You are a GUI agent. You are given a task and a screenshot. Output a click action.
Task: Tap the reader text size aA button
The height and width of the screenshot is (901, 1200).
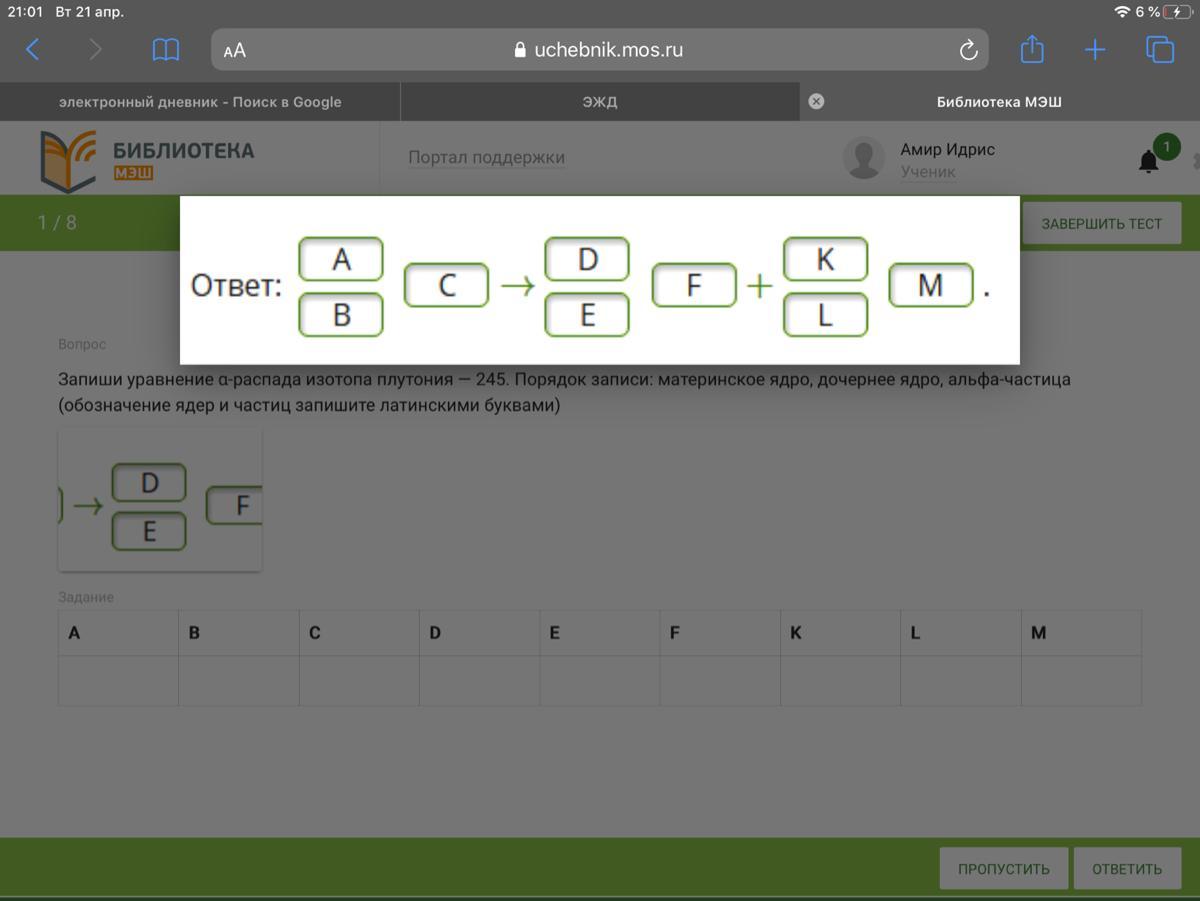235,51
